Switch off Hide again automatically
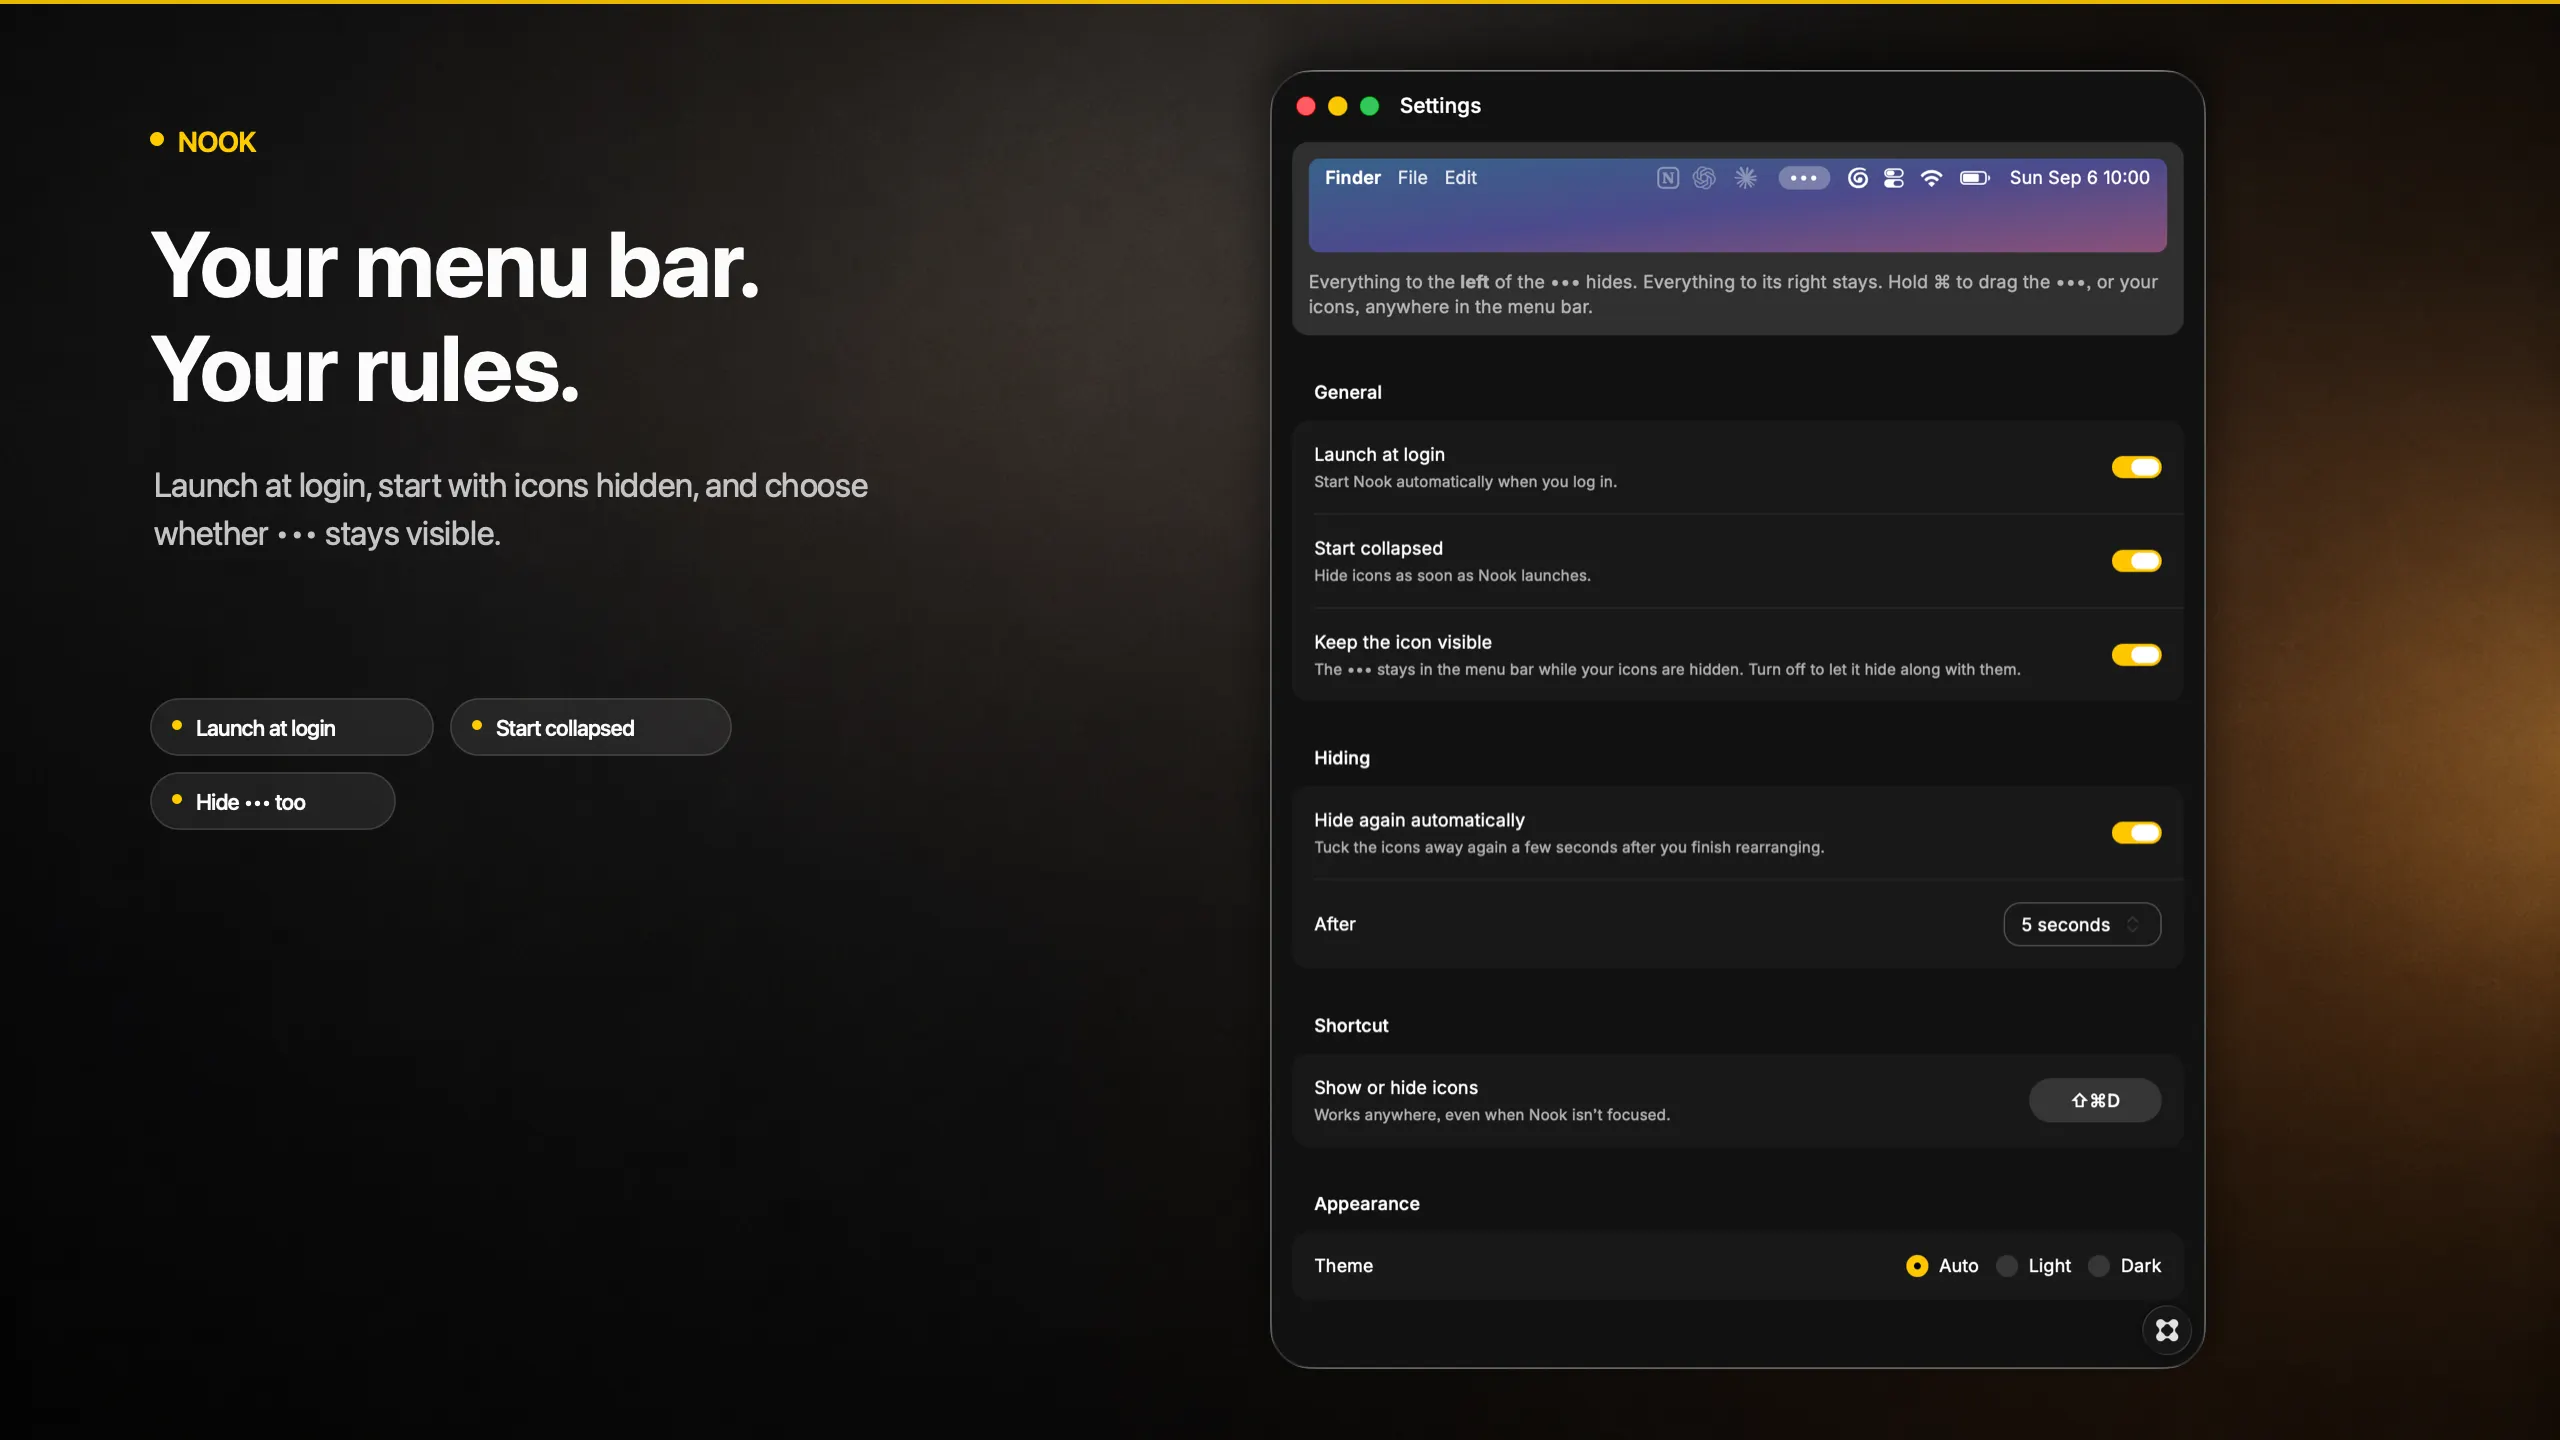Viewport: 2560px width, 1440px height. tap(2136, 833)
